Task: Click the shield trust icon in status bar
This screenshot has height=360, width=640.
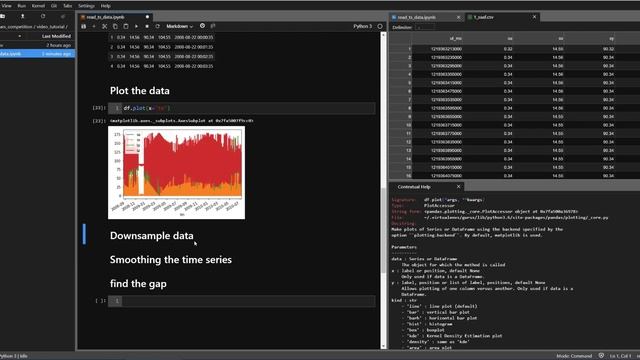Action: pyautogui.click(x=601, y=356)
